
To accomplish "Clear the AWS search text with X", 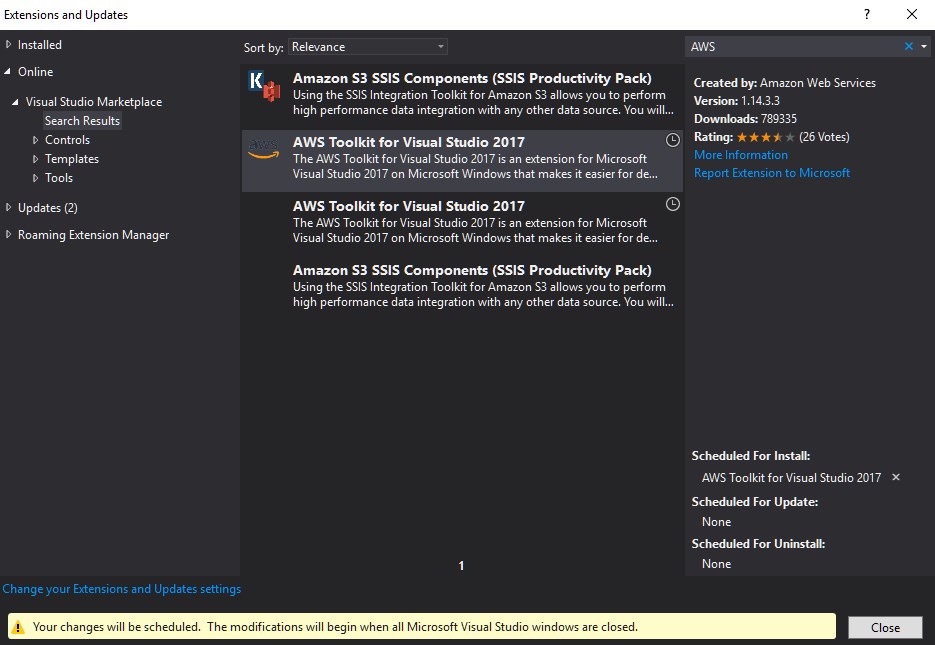I will (x=909, y=47).
